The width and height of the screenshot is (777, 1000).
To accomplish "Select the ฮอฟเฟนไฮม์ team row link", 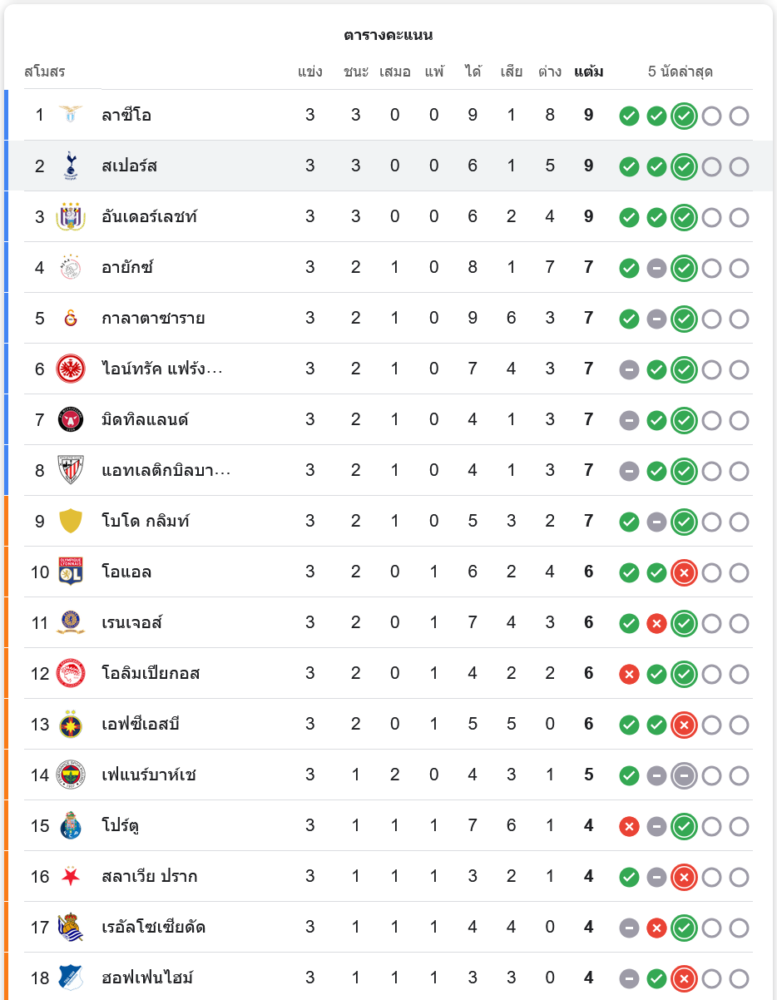I will tap(147, 978).
